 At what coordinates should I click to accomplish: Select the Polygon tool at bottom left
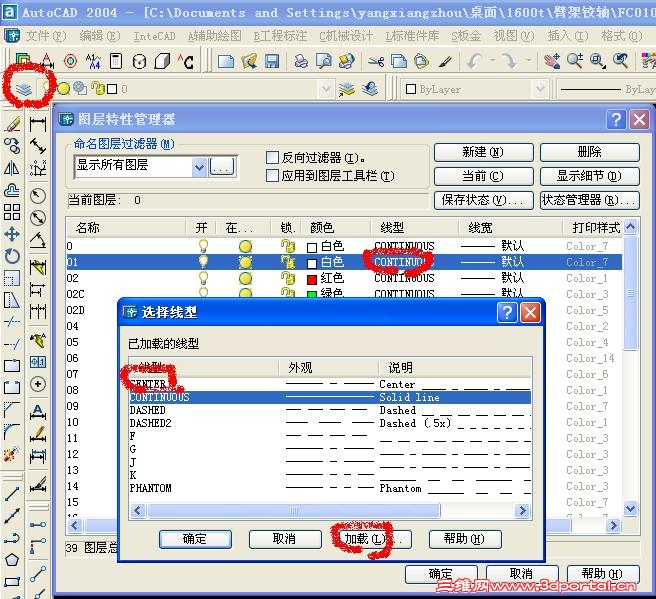(x=12, y=560)
